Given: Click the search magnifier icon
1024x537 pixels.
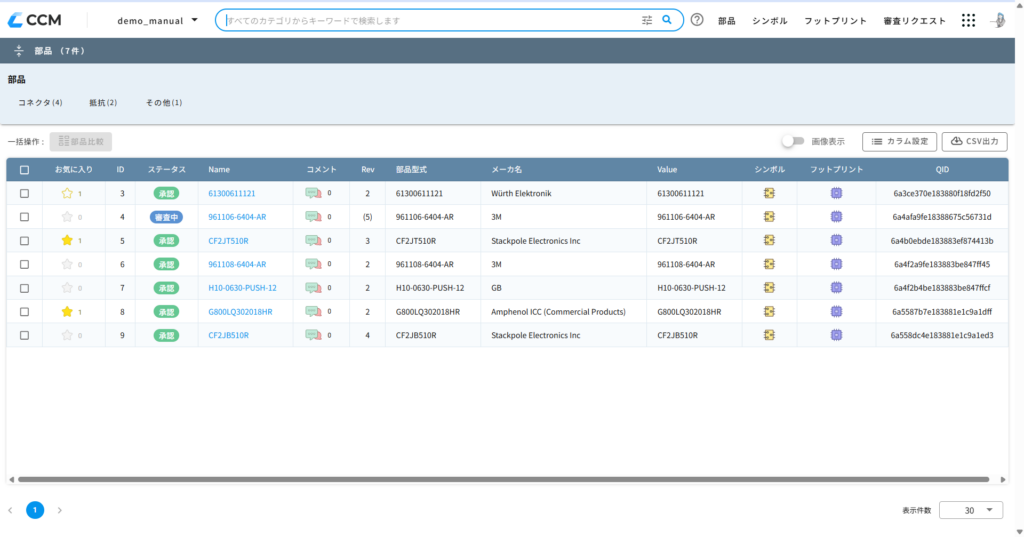Looking at the screenshot, I should (667, 20).
